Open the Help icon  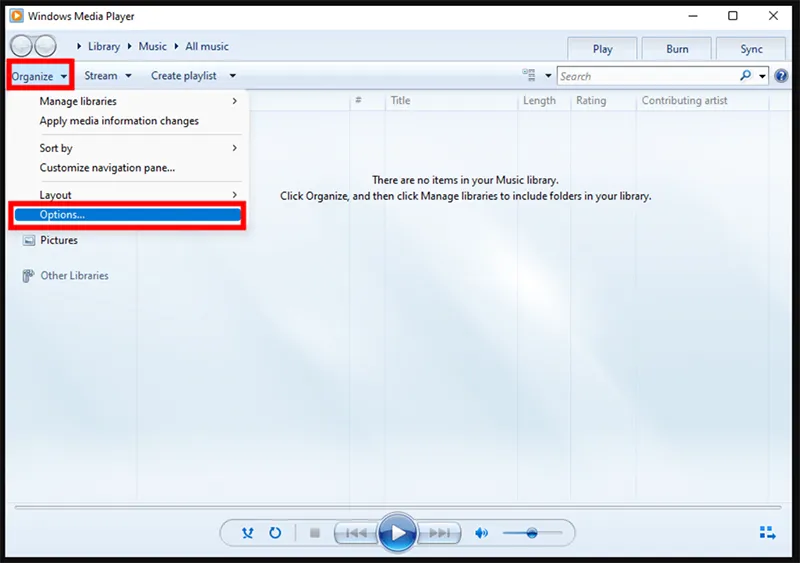pos(781,76)
